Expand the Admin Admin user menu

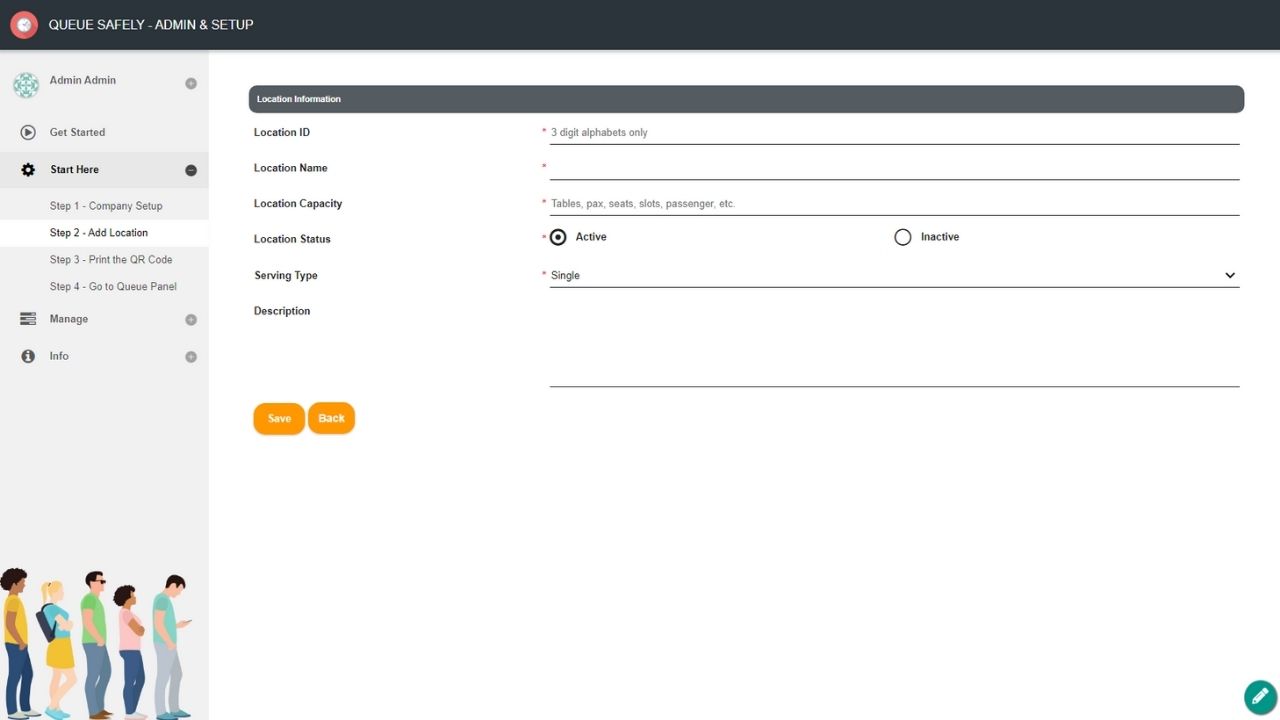[x=191, y=84]
